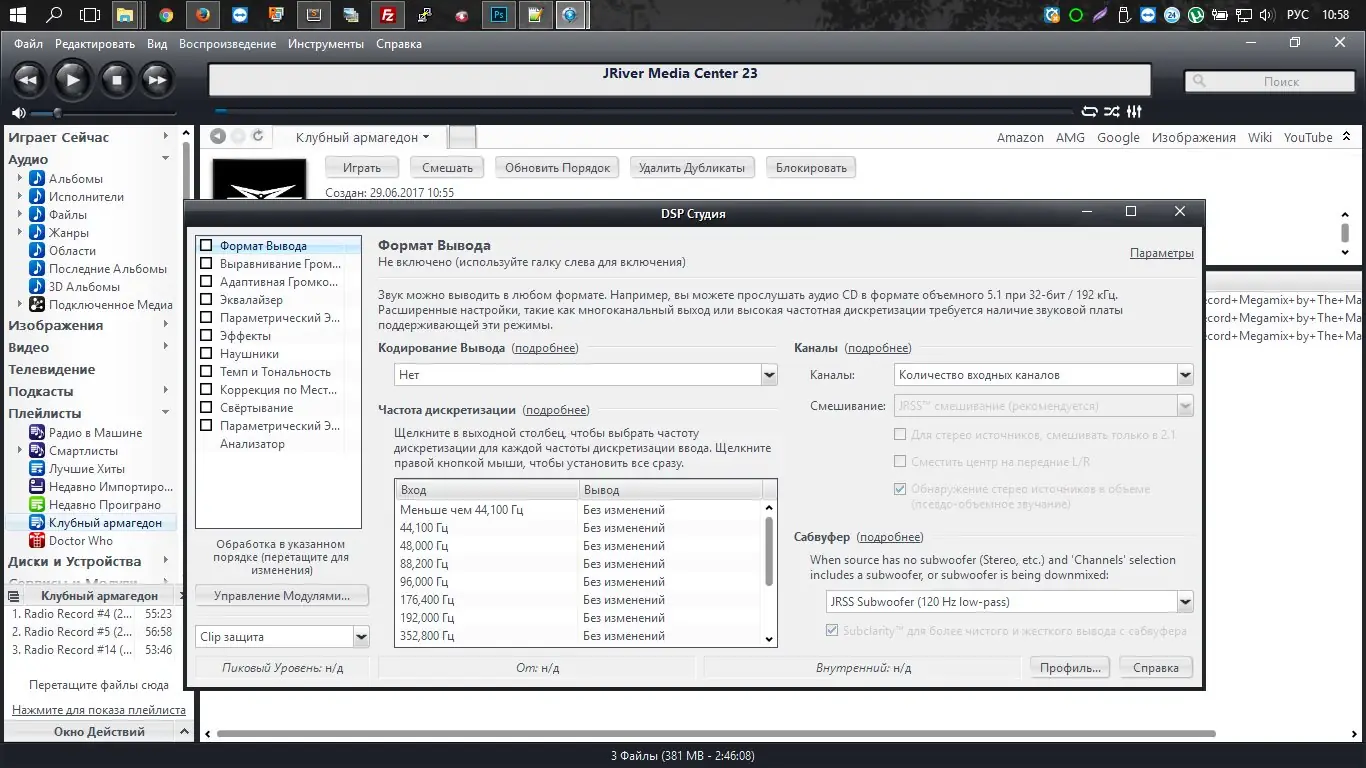Image resolution: width=1366 pixels, height=768 pixels.
Task: Open the Кодирование Вывода dropdown
Action: pos(586,375)
